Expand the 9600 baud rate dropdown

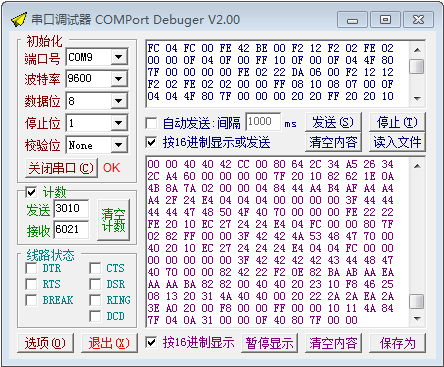[118, 79]
